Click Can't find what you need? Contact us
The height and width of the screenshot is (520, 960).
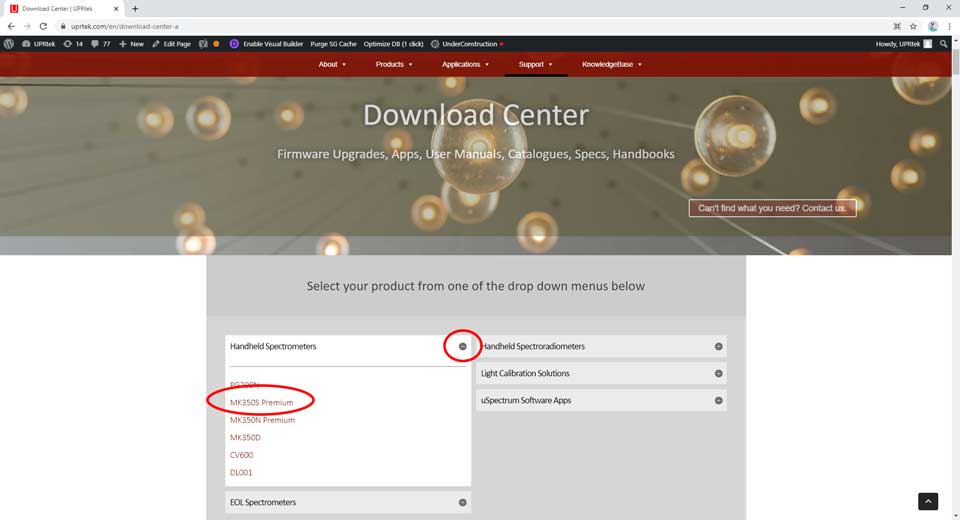772,208
